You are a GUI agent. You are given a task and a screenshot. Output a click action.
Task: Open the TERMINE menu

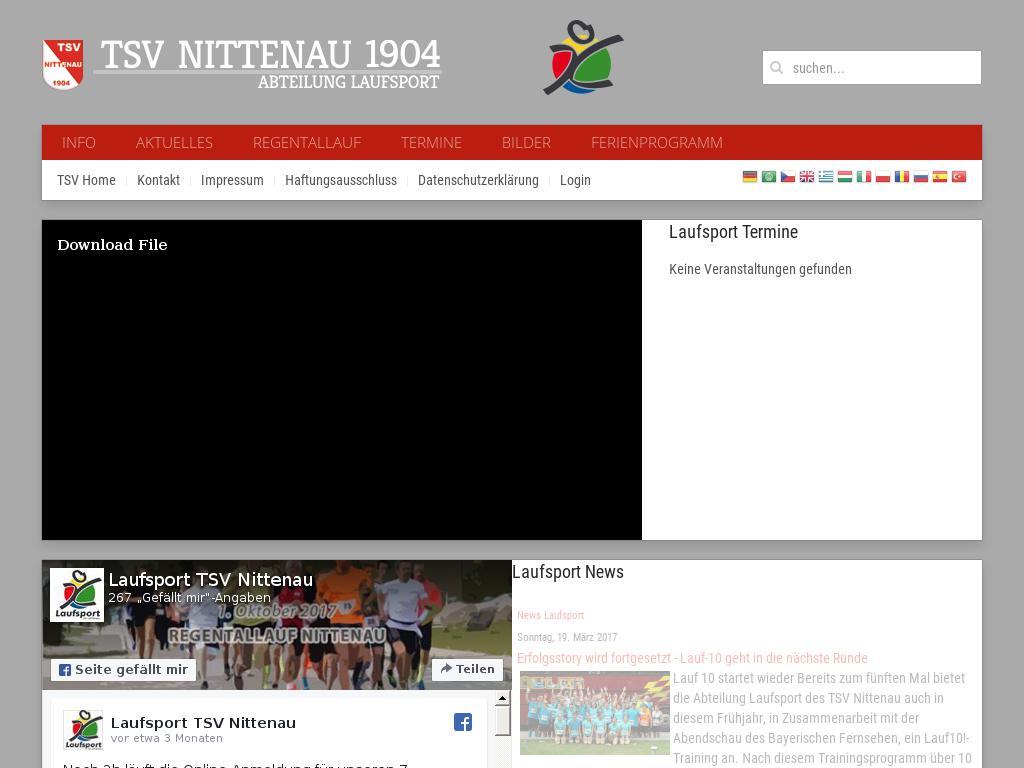431,142
